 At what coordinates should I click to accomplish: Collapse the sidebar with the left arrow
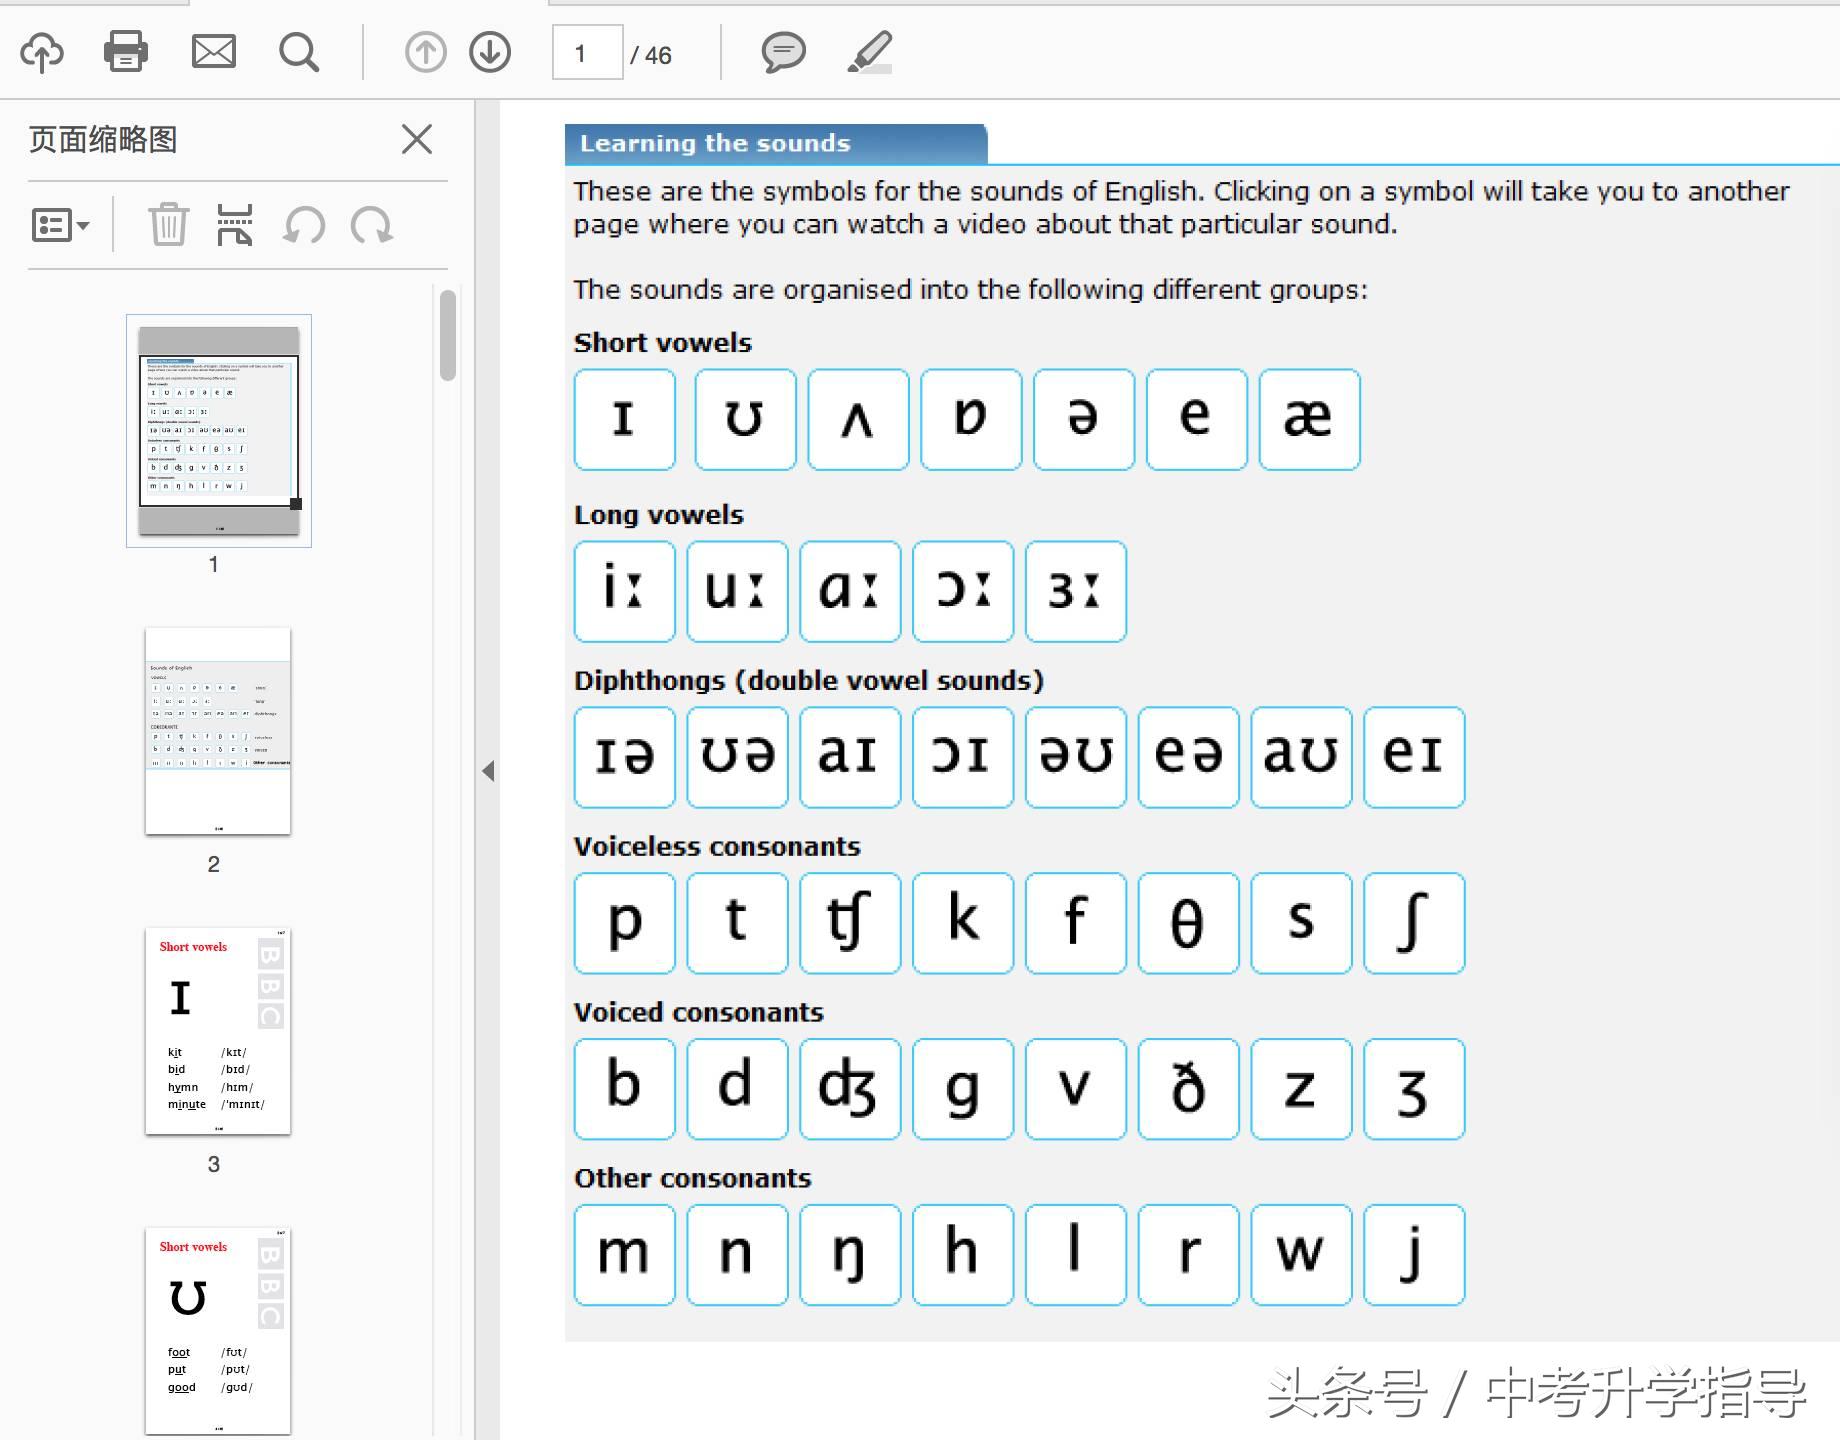pyautogui.click(x=488, y=771)
